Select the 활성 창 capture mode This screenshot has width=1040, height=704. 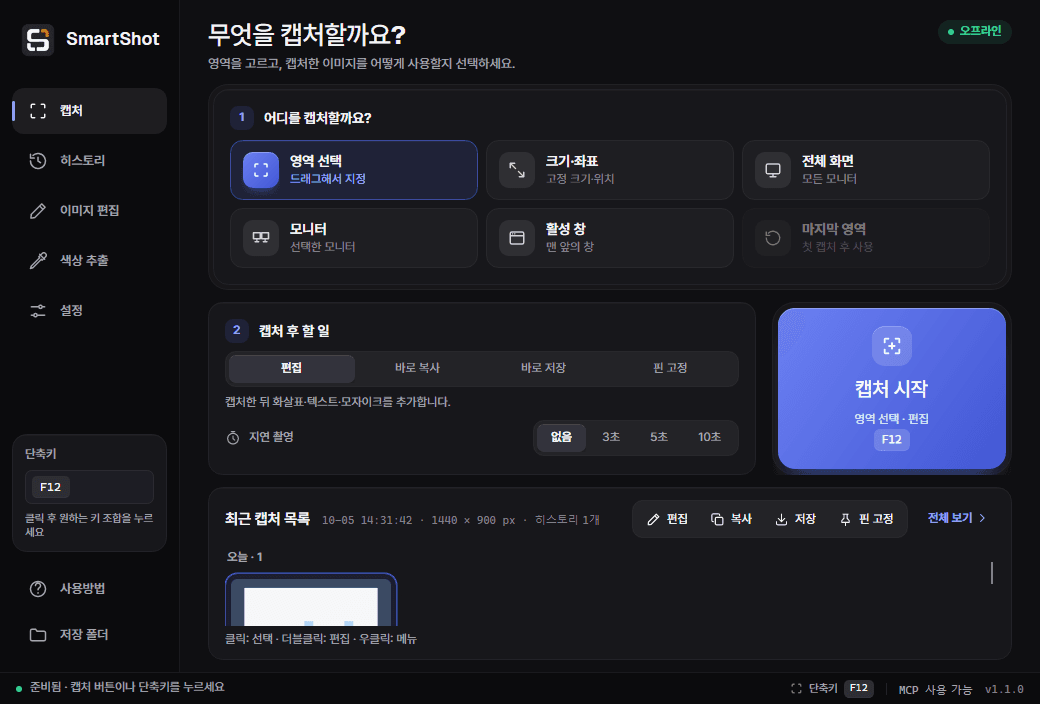click(610, 238)
